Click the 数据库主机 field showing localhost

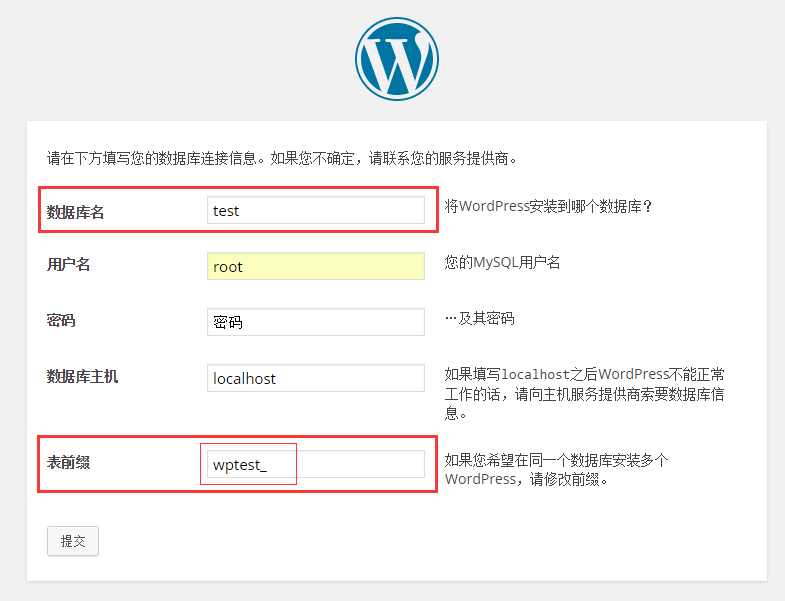pos(316,378)
